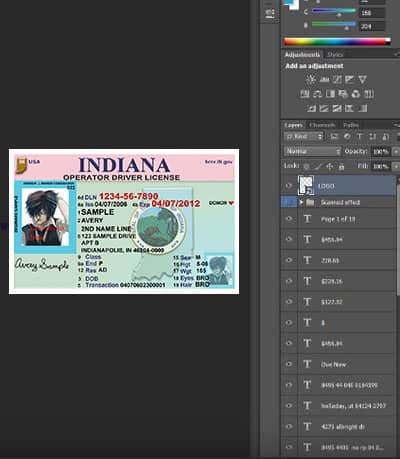Hide the 220.65 text layer
The height and width of the screenshot is (459, 400).
(x=289, y=260)
